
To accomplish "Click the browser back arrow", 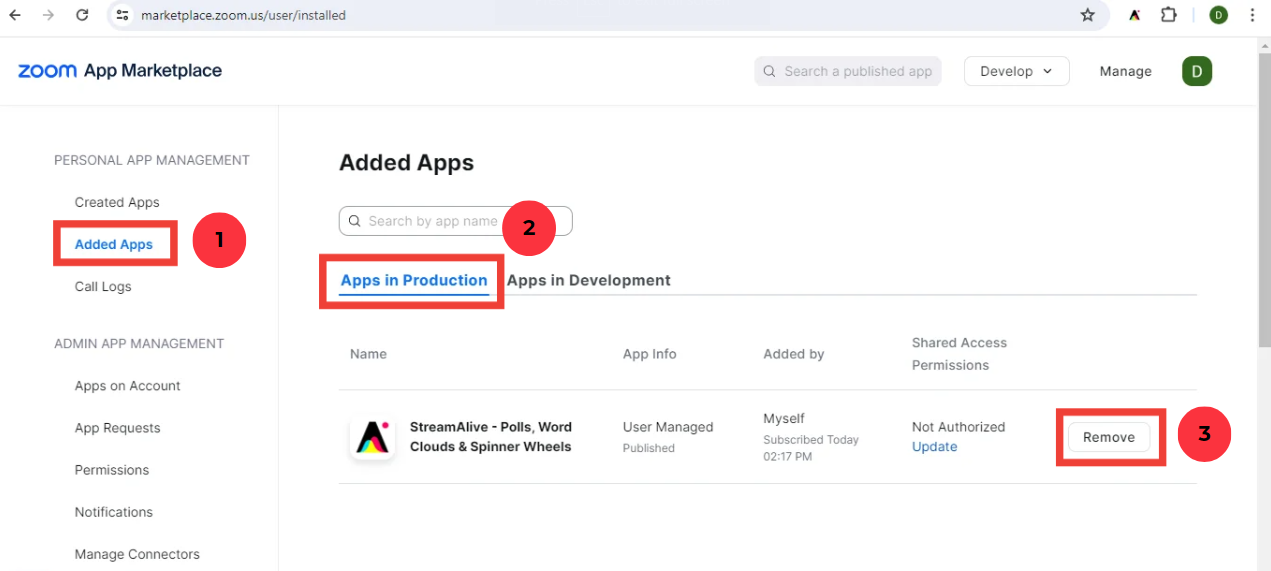I will (x=15, y=15).
